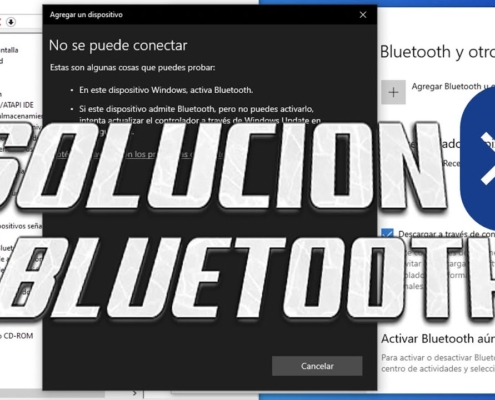Viewport: 495px width, 400px height.
Task: Click the Agregar Bluetooth u otro label
Action: tap(453, 87)
